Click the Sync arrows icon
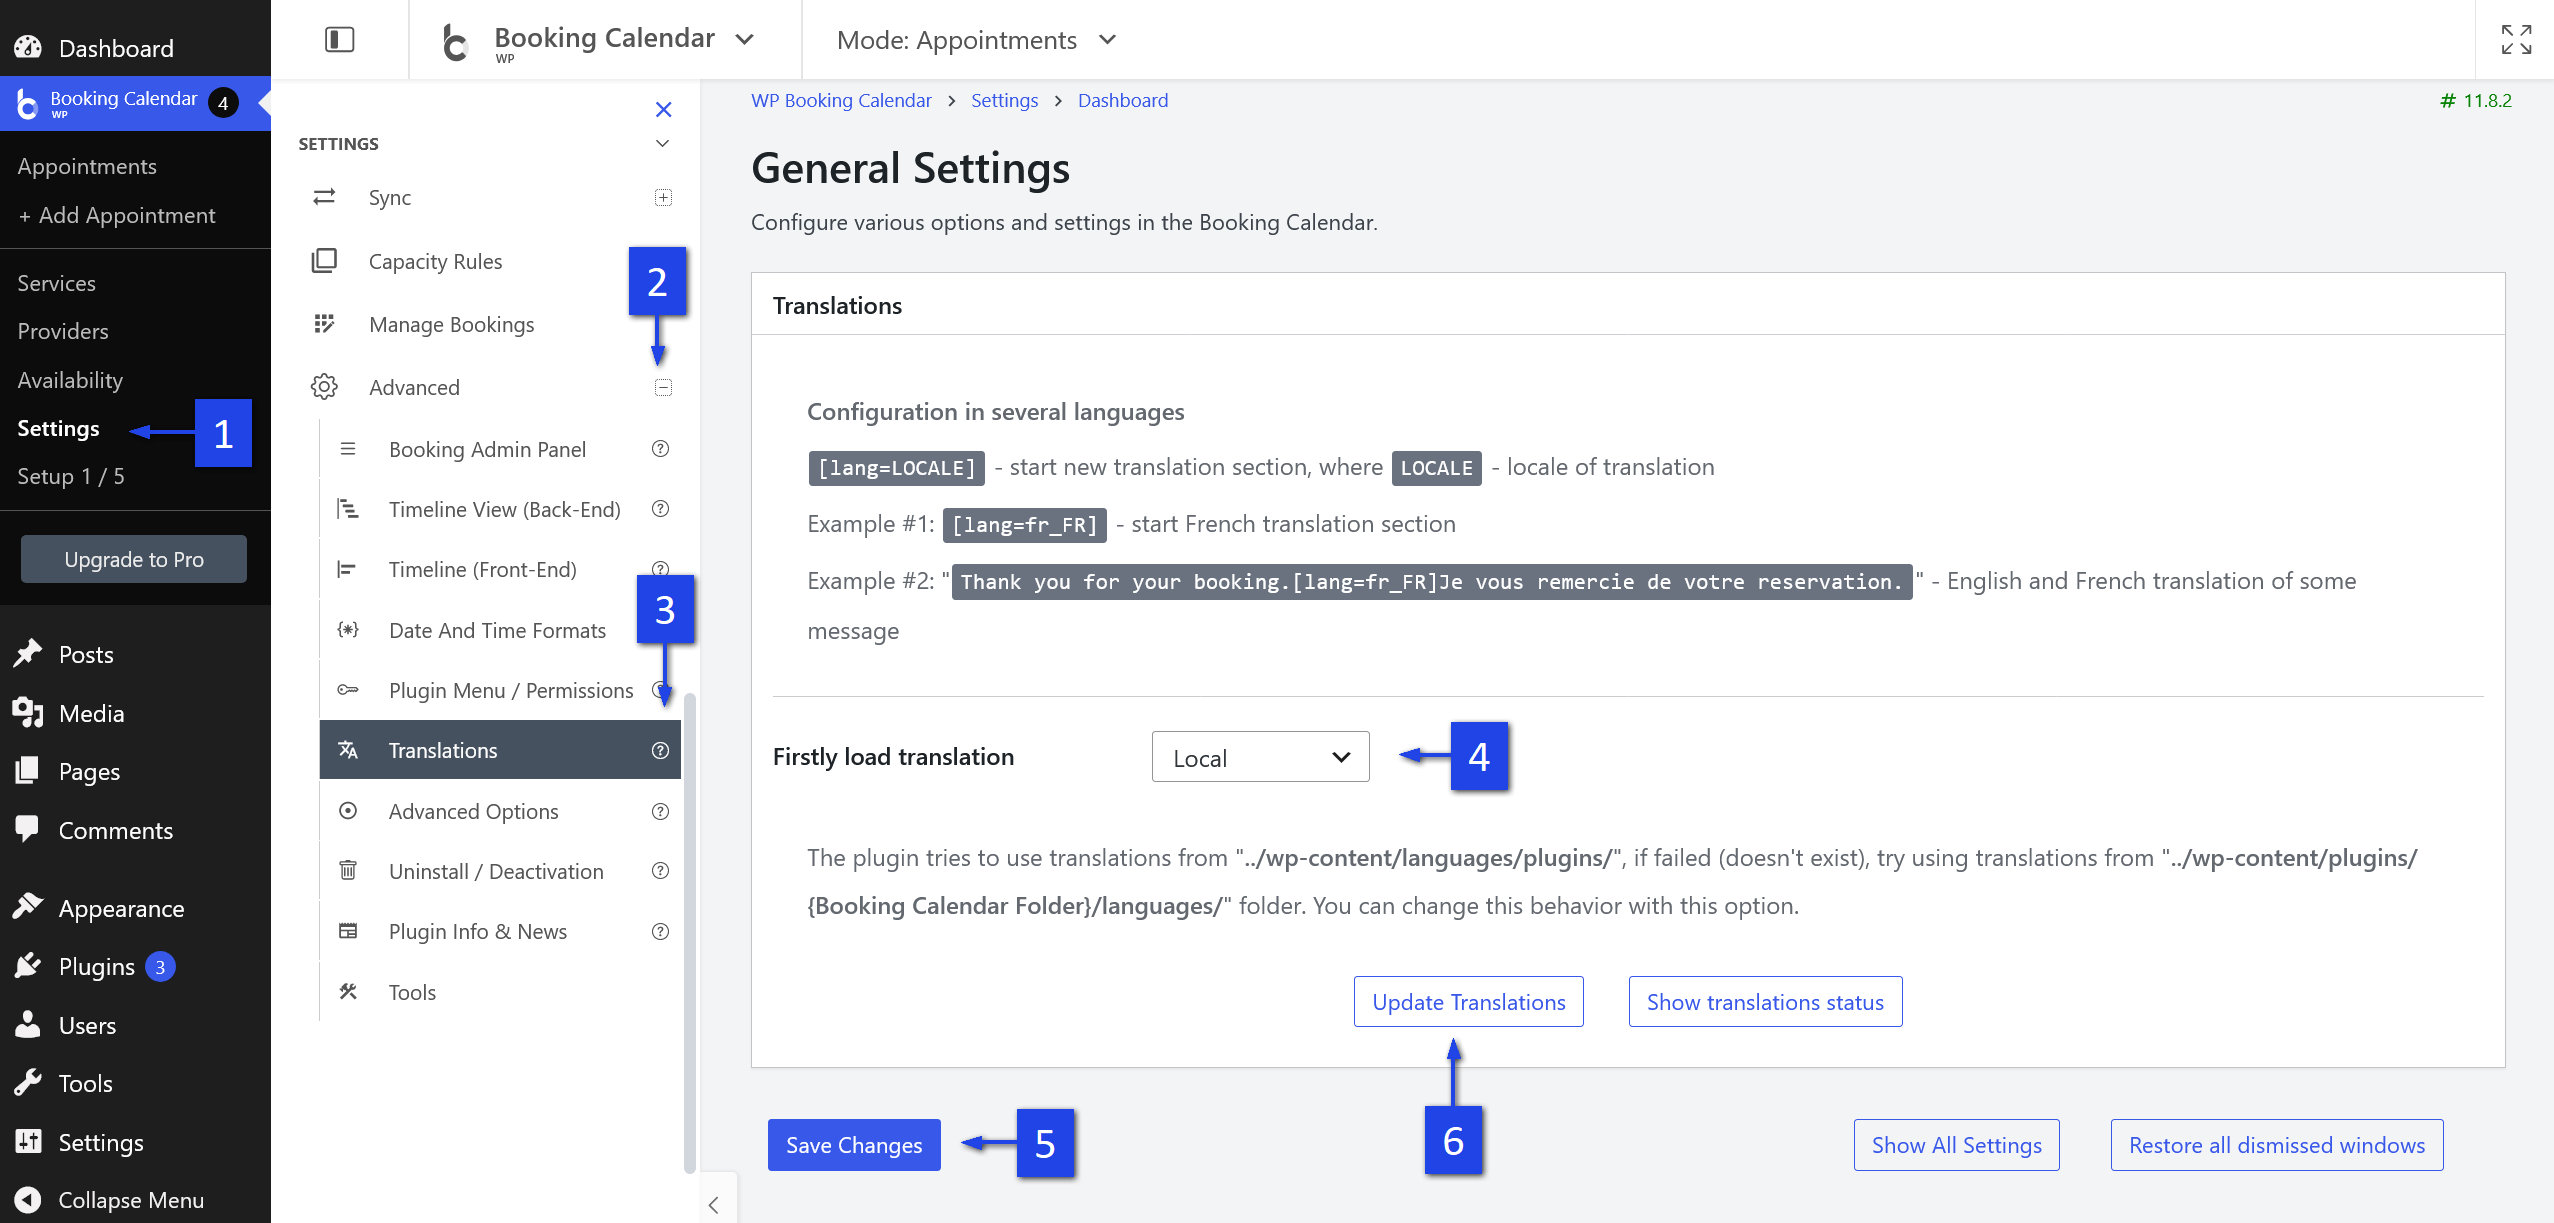Screen dimensions: 2554x1223 [324, 197]
